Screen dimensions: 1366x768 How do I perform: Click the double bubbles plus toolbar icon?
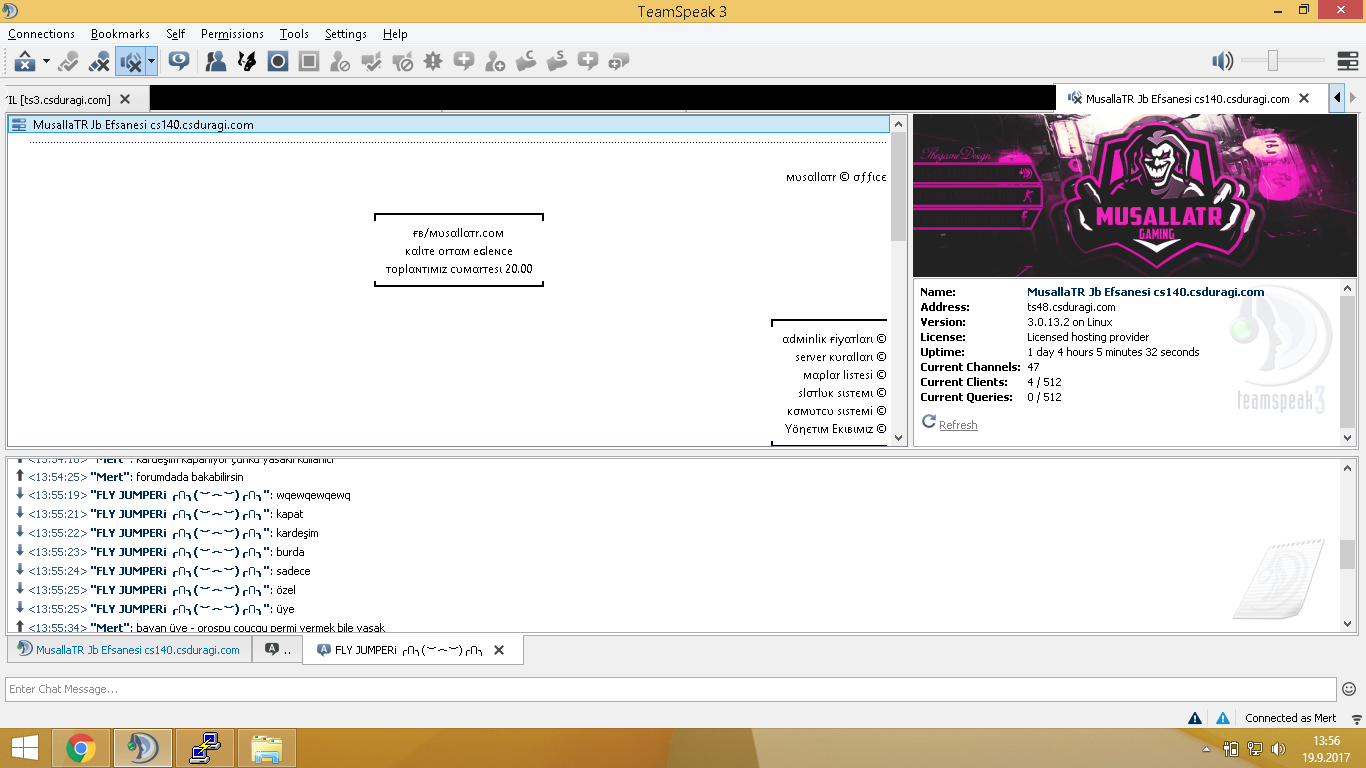[619, 62]
